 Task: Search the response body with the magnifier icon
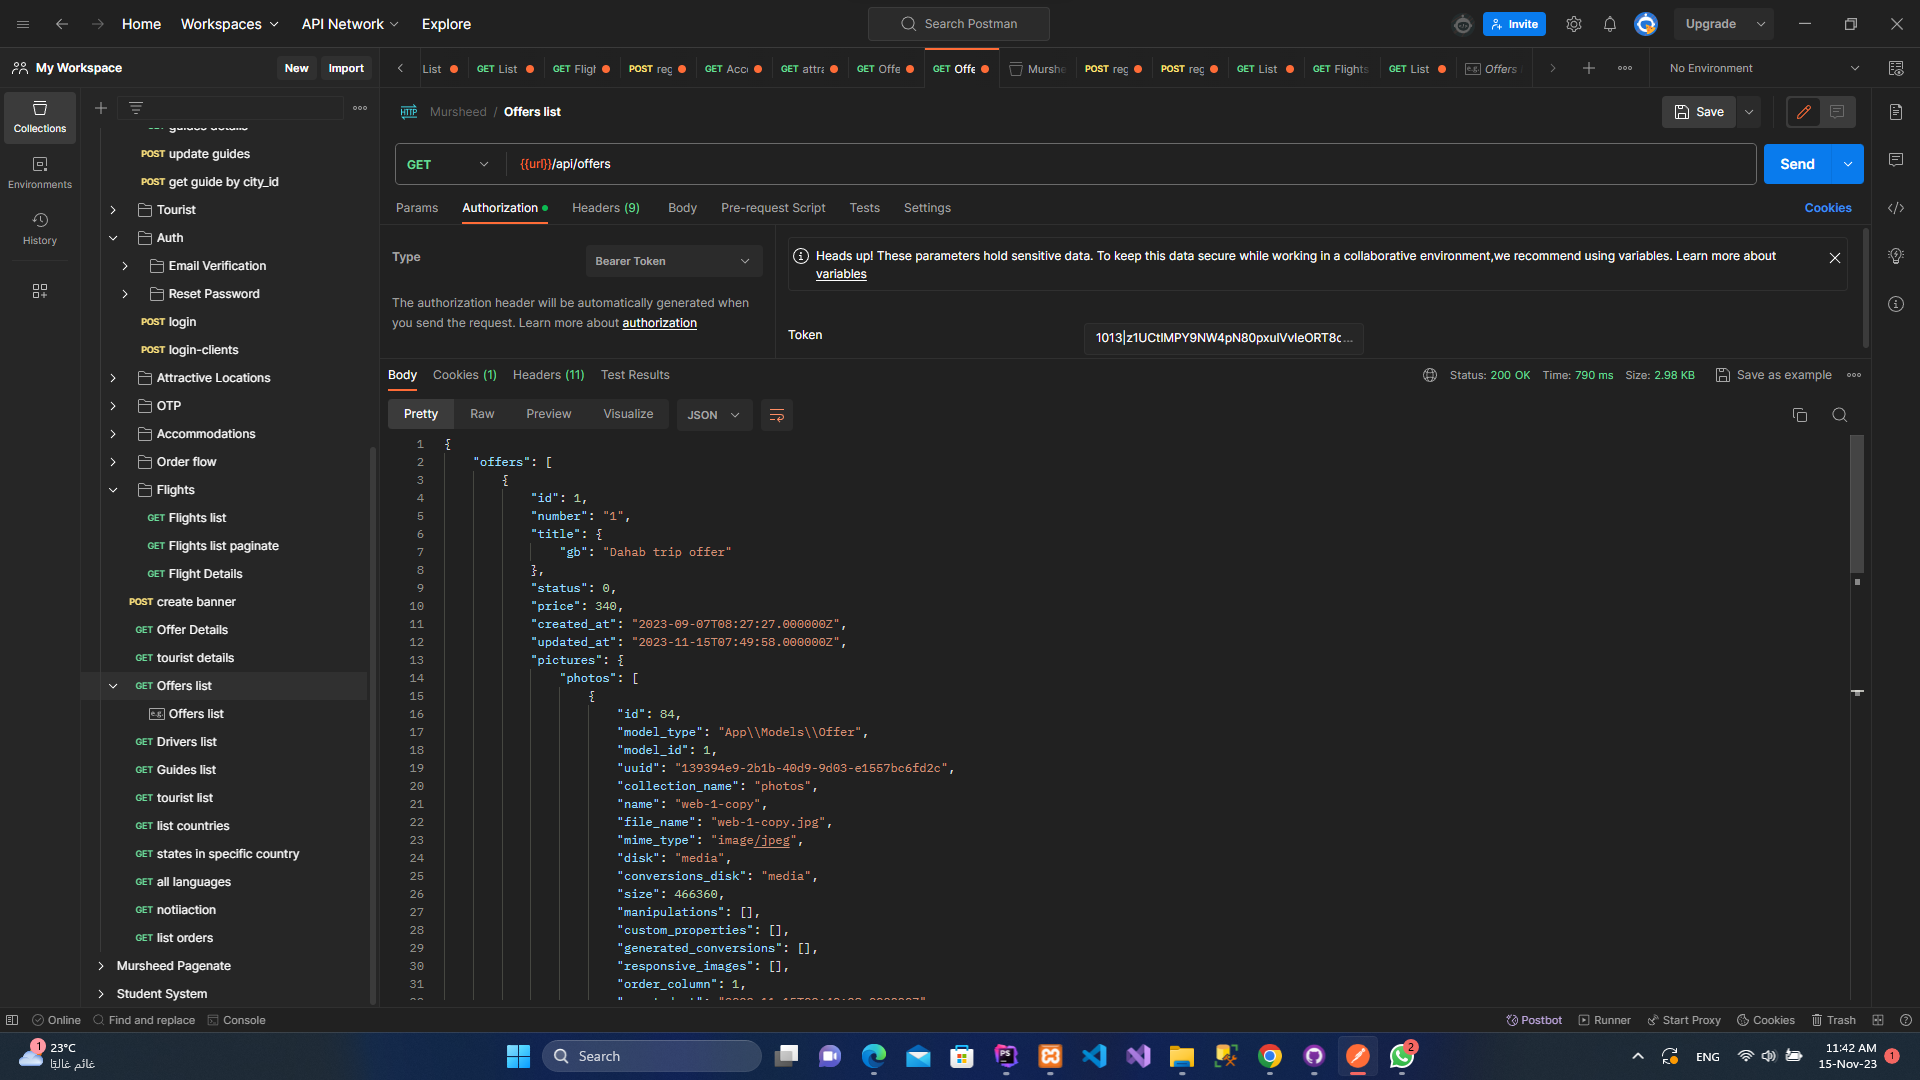pos(1839,415)
